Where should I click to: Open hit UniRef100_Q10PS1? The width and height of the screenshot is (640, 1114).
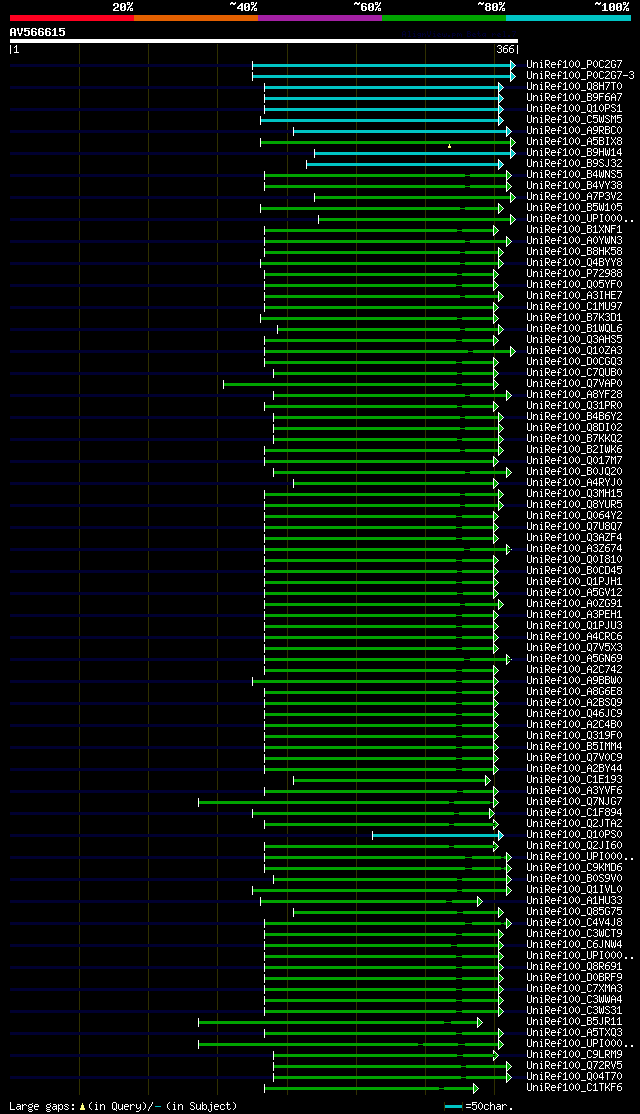point(575,109)
